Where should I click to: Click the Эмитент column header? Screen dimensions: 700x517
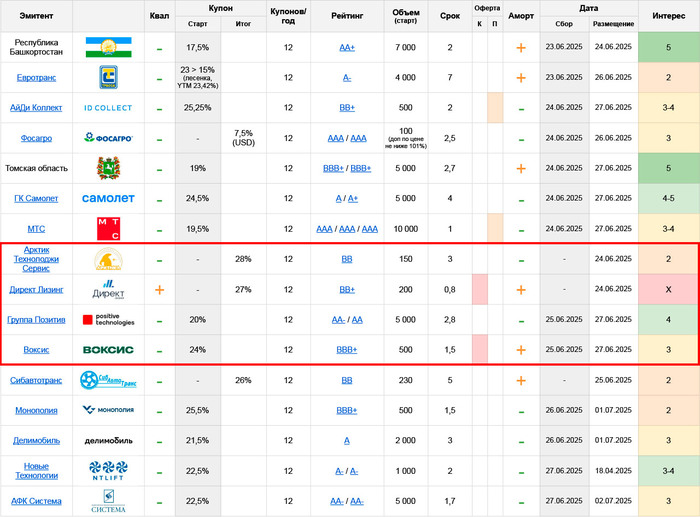(x=36, y=16)
